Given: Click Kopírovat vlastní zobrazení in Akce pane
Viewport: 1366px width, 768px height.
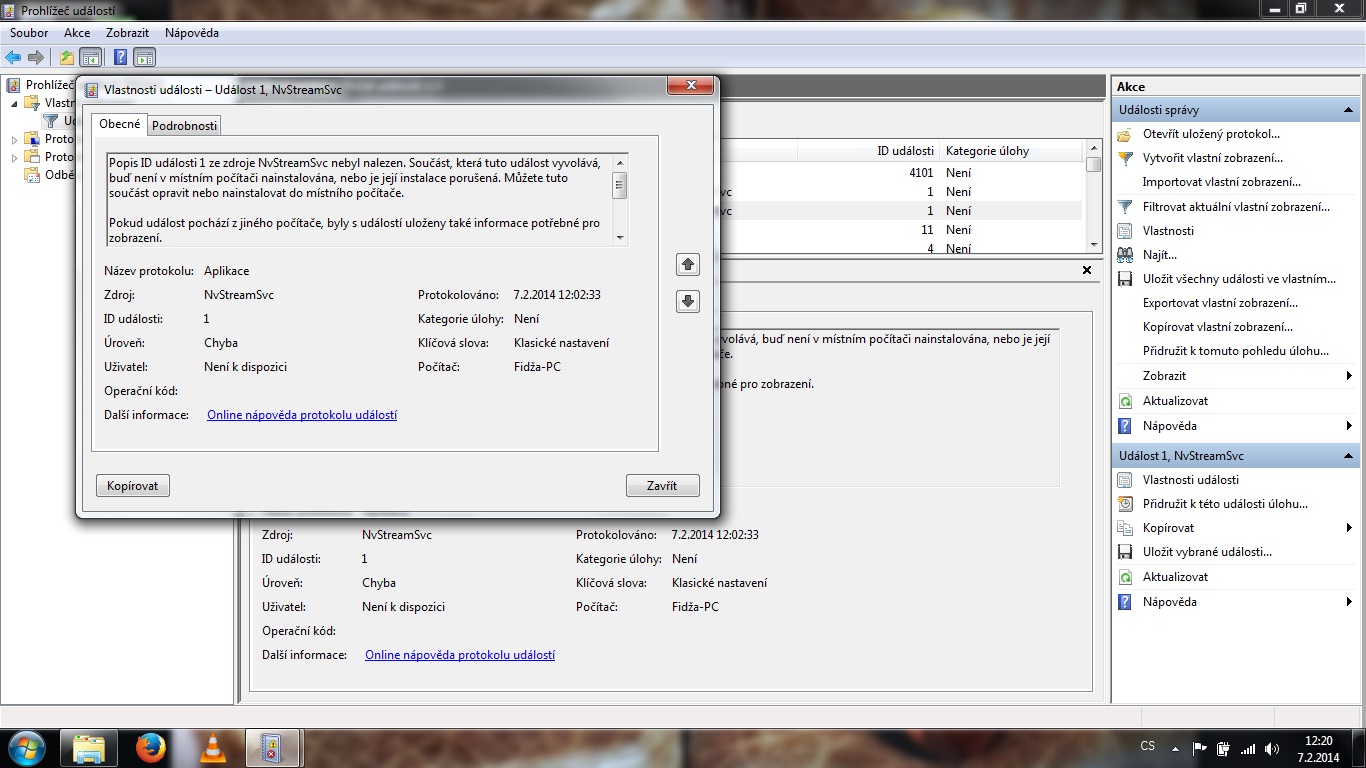Looking at the screenshot, I should pyautogui.click(x=1218, y=327).
